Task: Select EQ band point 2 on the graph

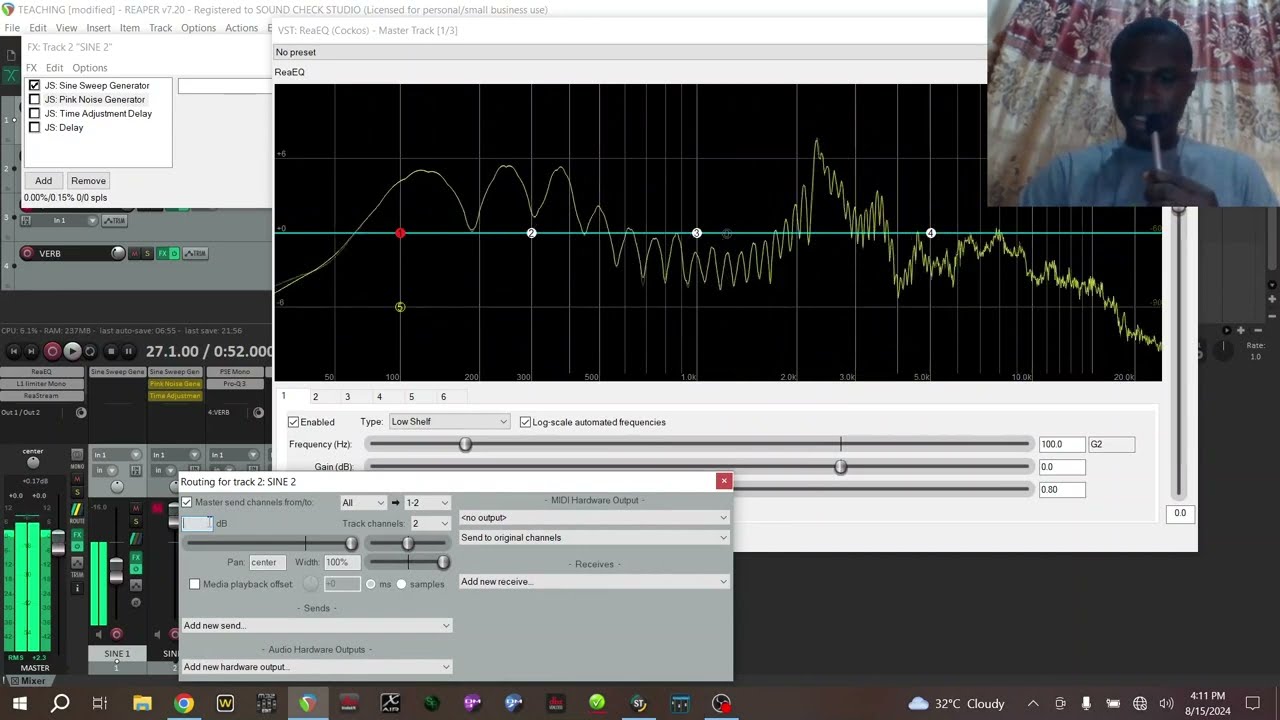Action: coord(531,233)
